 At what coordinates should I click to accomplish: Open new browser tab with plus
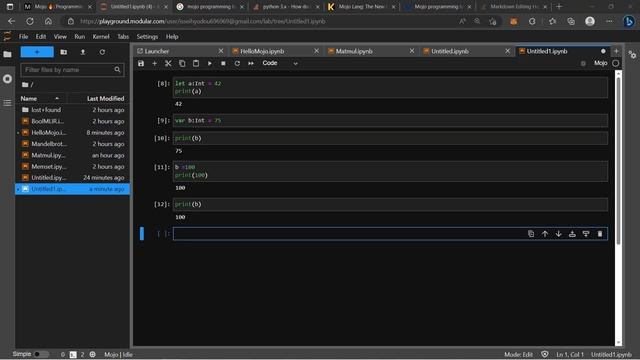pos(559,7)
